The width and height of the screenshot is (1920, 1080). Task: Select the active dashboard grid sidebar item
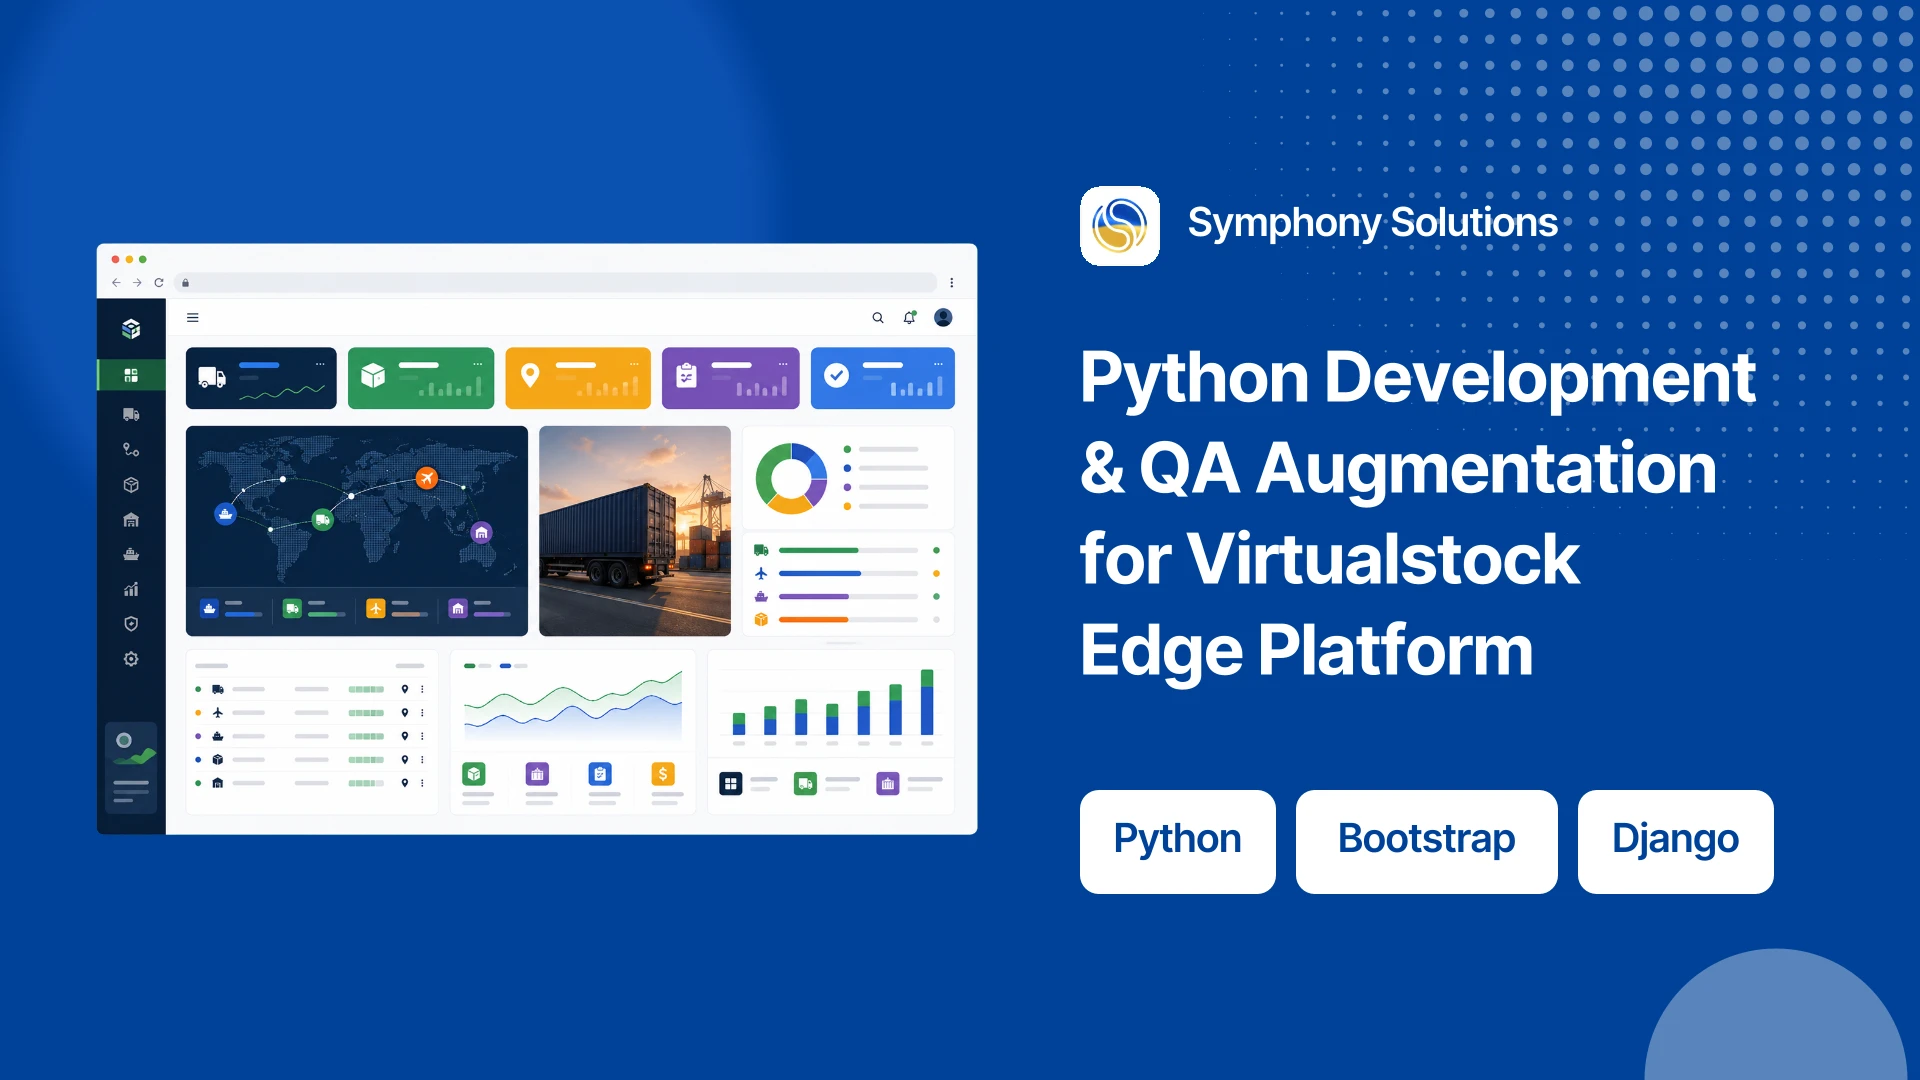coord(131,375)
